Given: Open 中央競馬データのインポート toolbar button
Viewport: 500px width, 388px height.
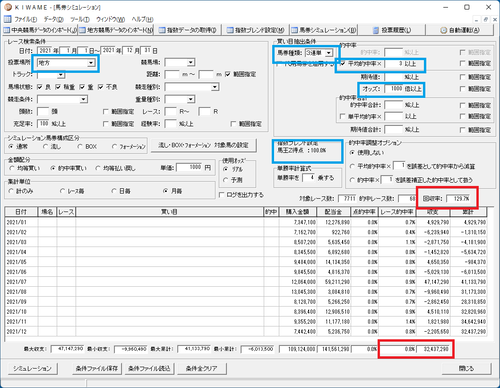Looking at the screenshot, I should point(40,30).
